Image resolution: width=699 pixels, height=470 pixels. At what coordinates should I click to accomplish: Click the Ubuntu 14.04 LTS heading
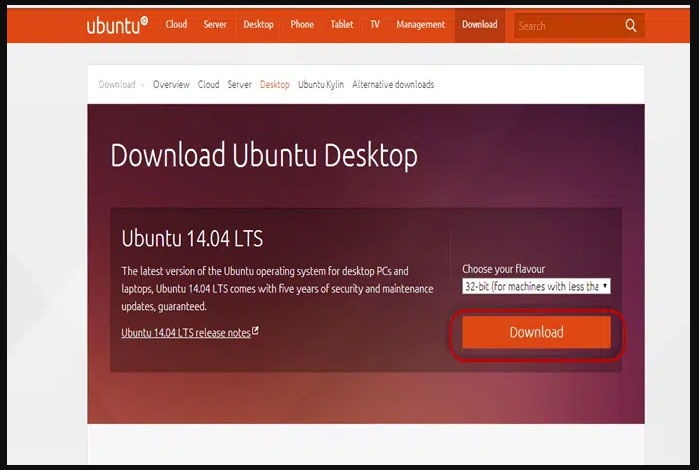pyautogui.click(x=192, y=239)
